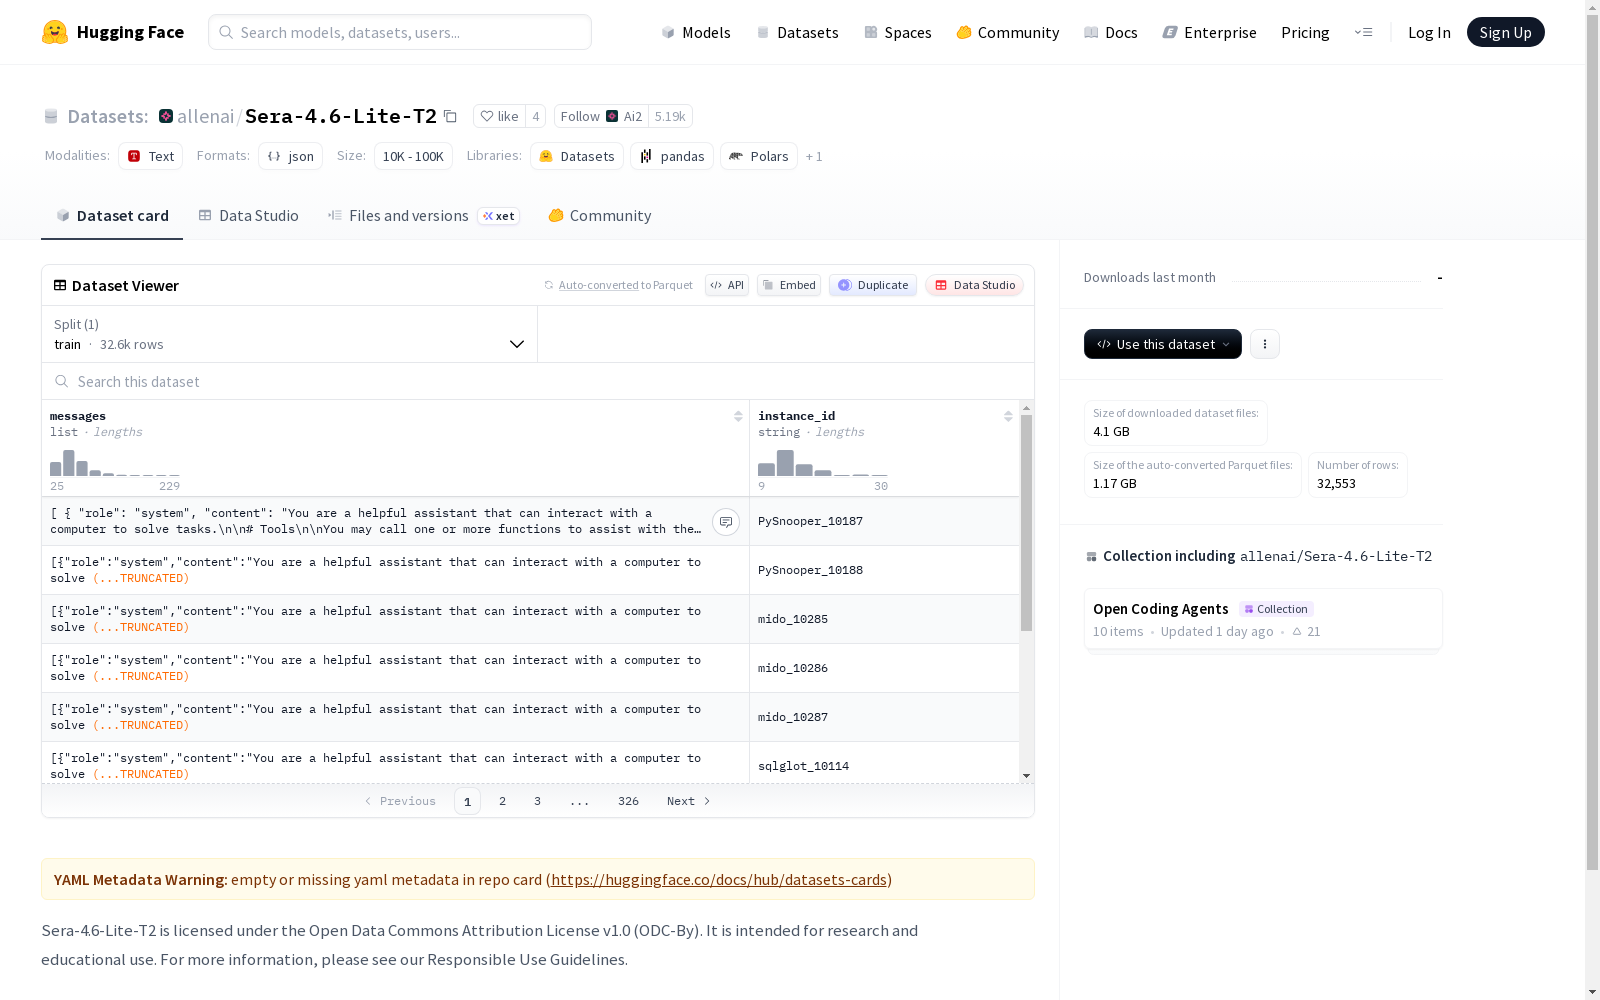1600x1000 pixels.
Task: Copy dataset name with the copy icon
Action: 450,116
